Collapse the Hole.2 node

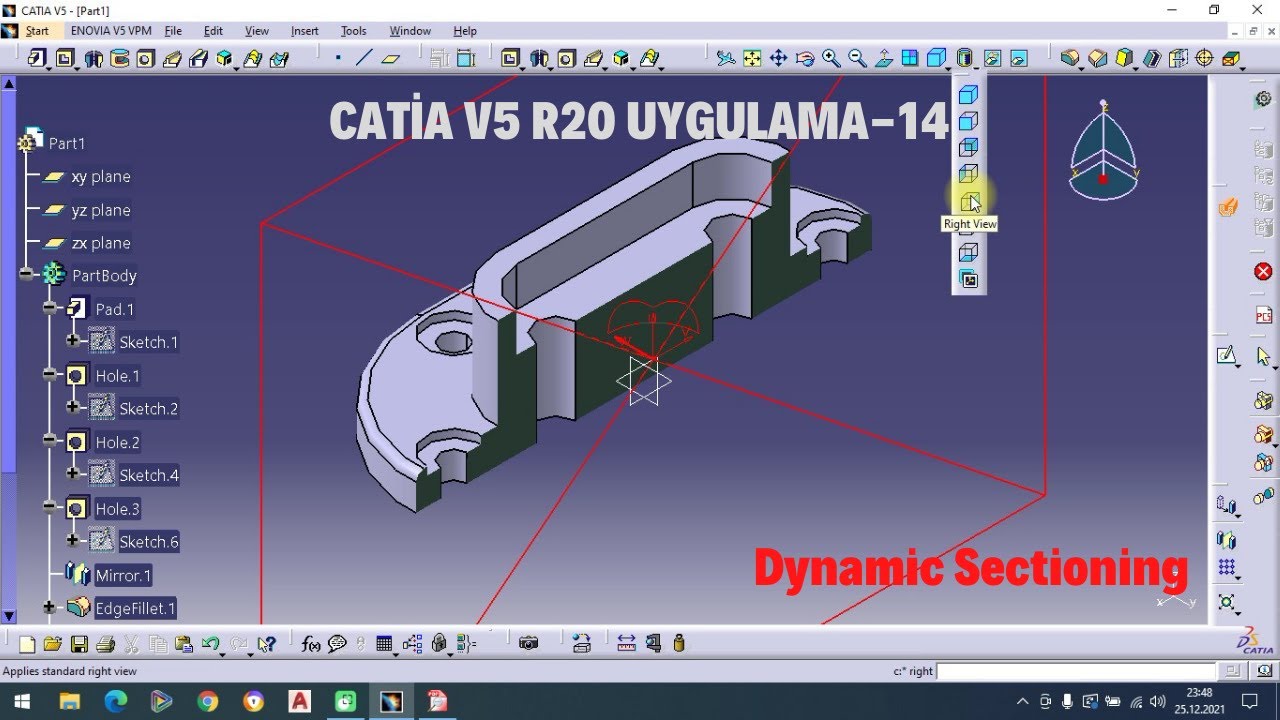pos(49,441)
